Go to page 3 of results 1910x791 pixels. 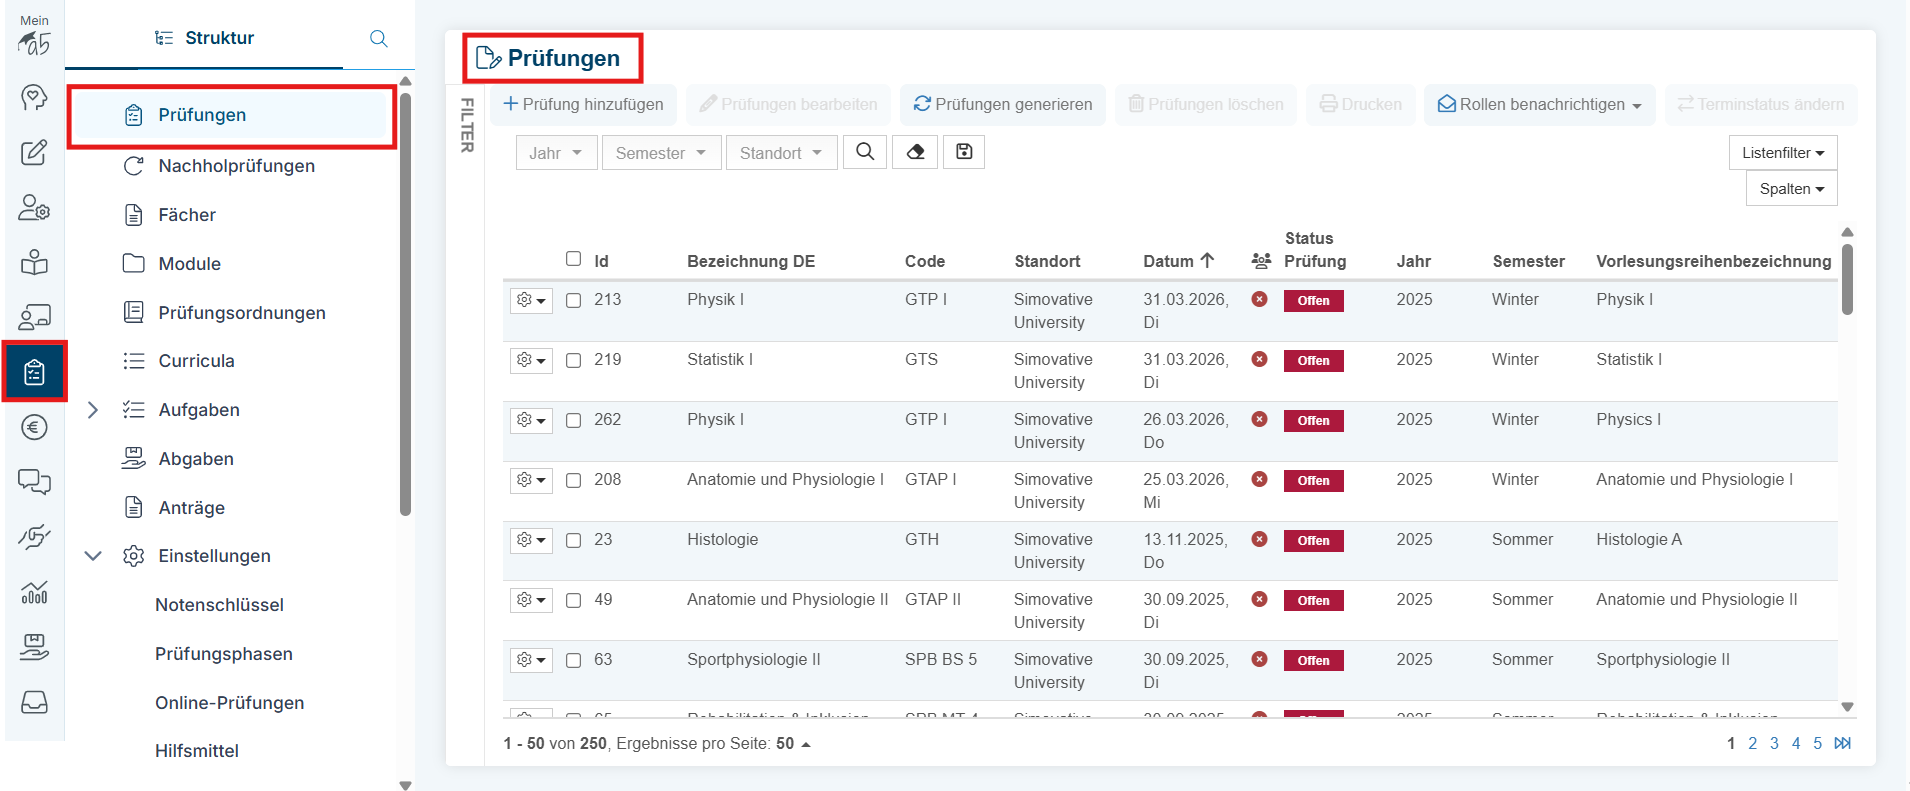pos(1774,743)
